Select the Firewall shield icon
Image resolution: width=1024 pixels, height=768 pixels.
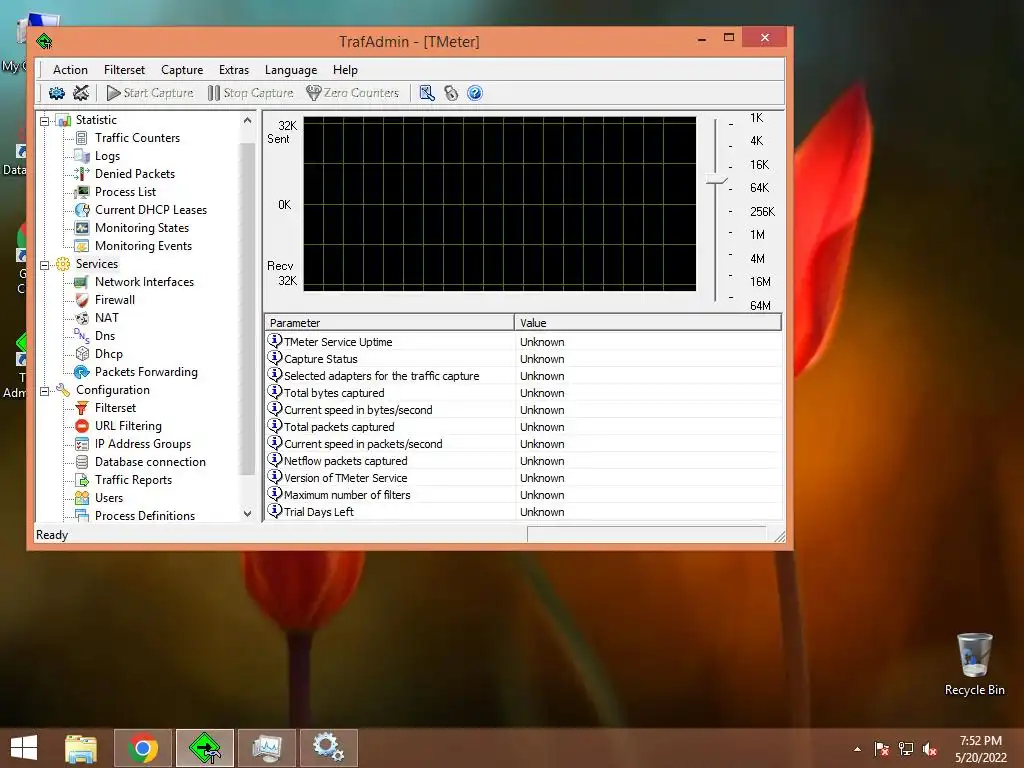82,300
